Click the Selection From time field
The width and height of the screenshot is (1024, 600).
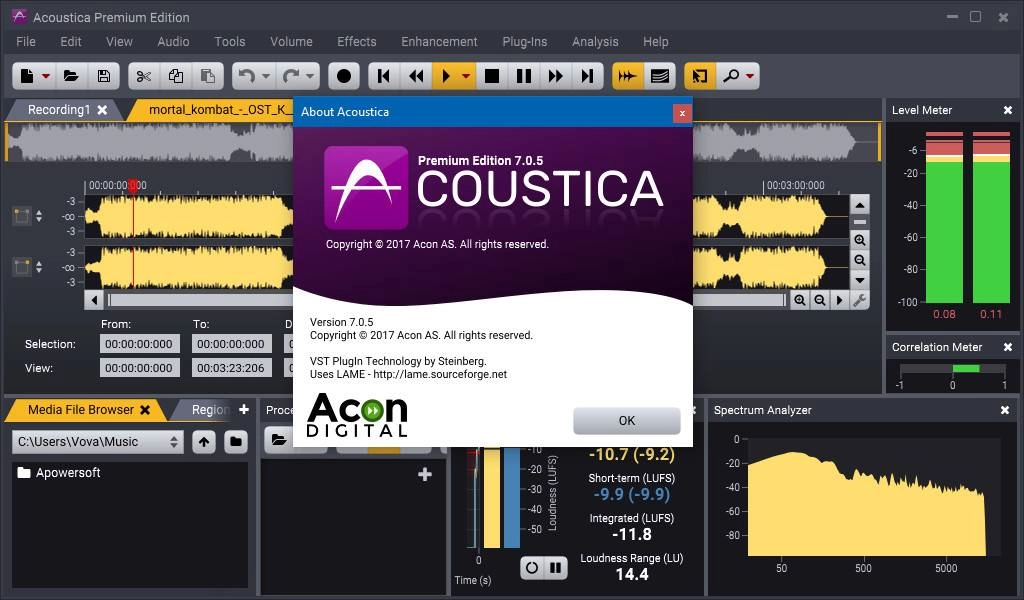[139, 344]
